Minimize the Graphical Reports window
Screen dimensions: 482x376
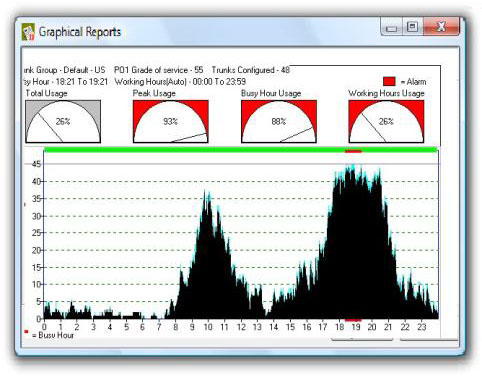(392, 28)
